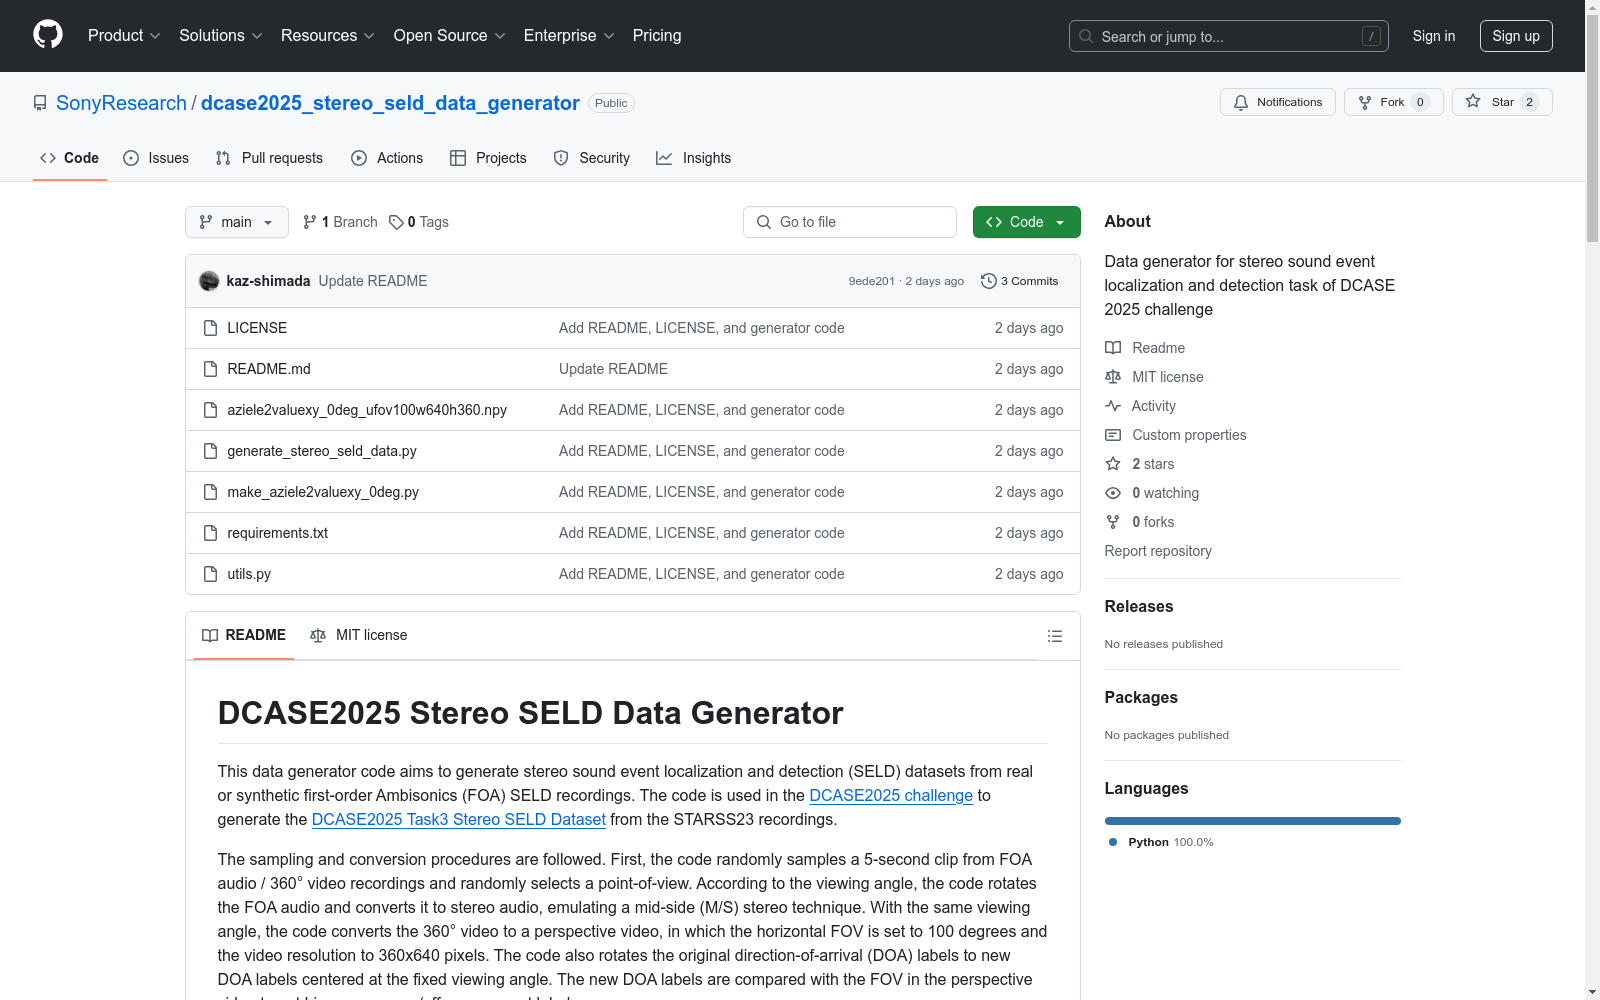Click file icon beside aziele2valuexy npy file
This screenshot has width=1600, height=1000.
(x=210, y=410)
